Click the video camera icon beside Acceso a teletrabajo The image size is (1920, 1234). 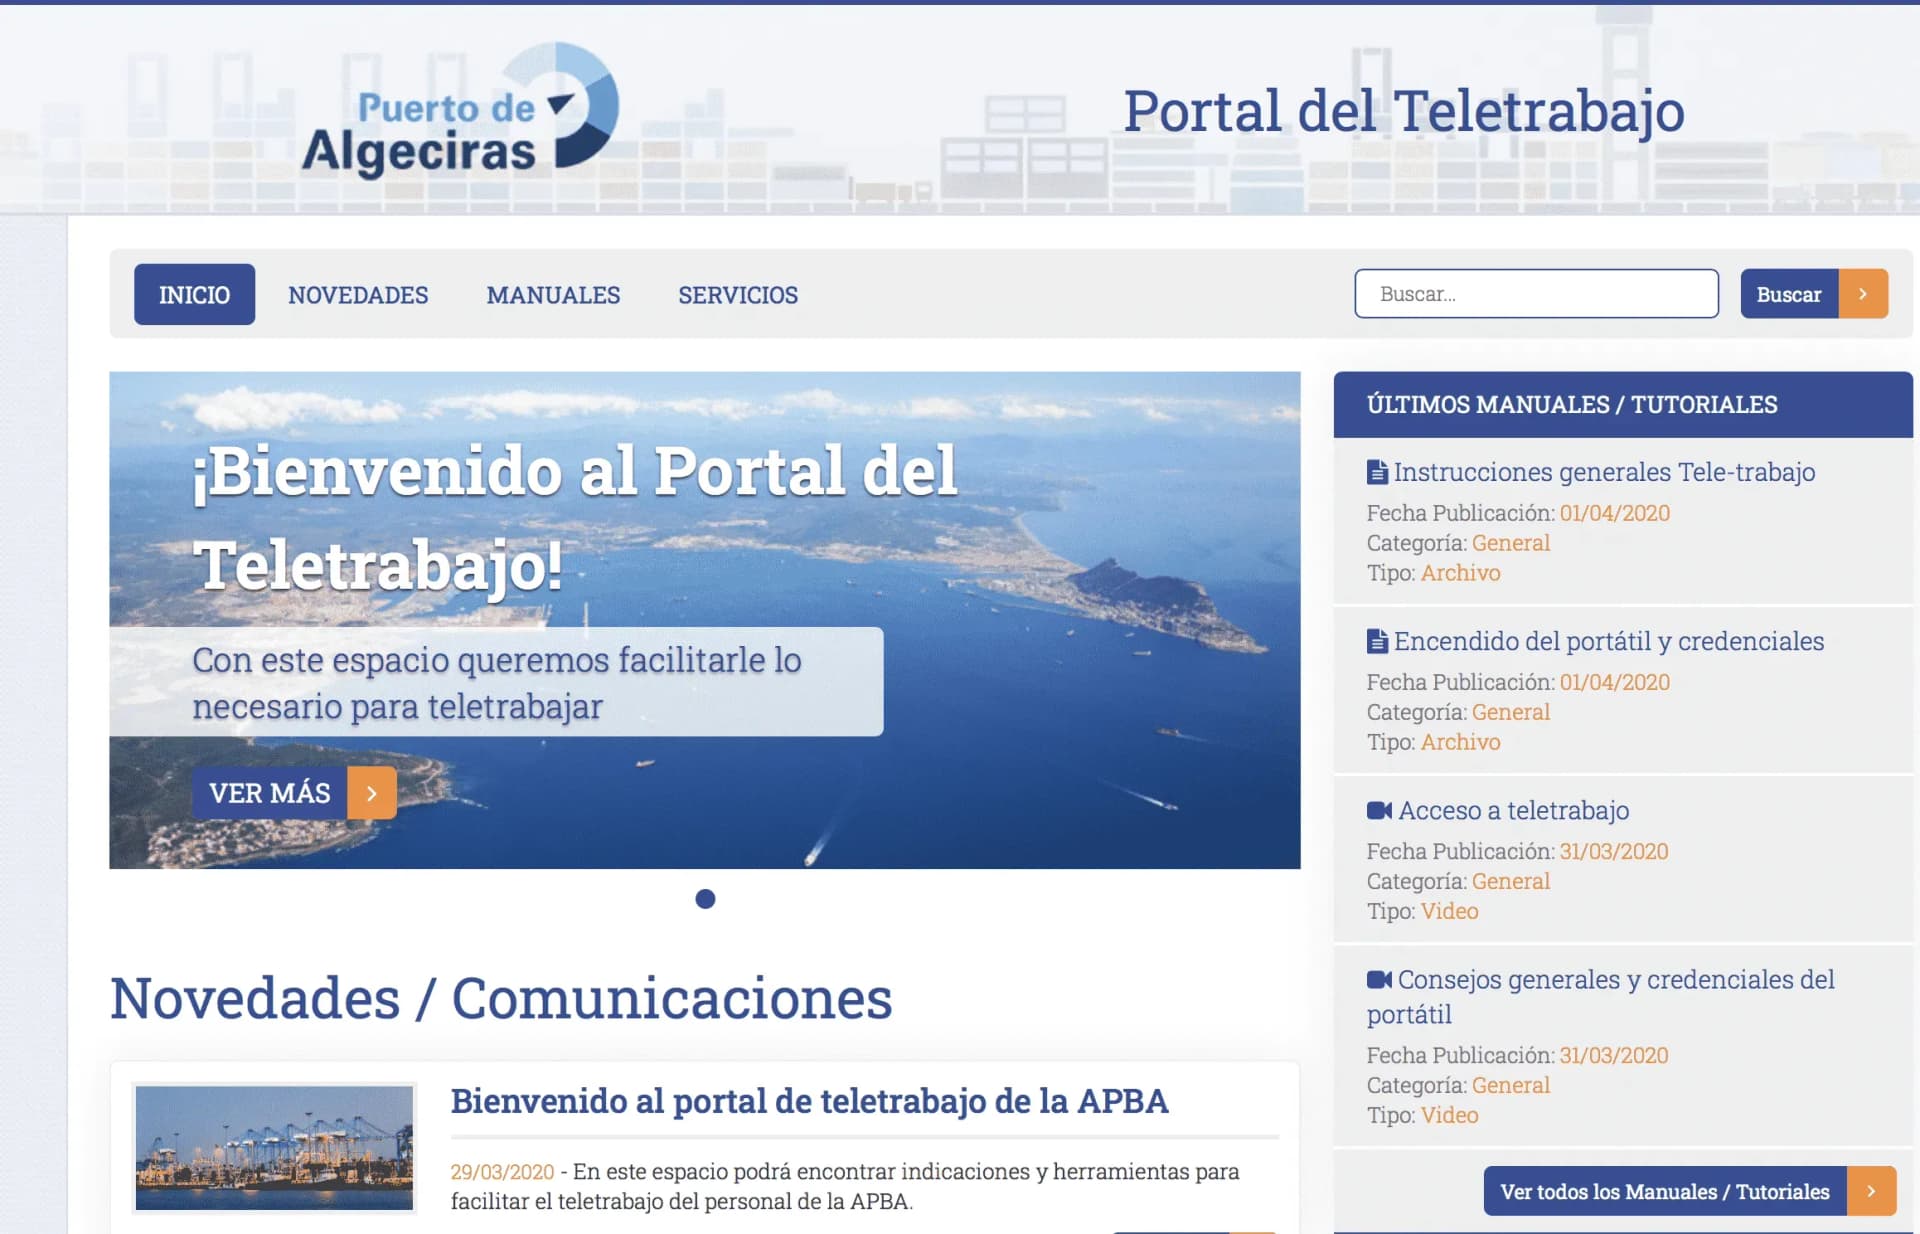click(1379, 810)
